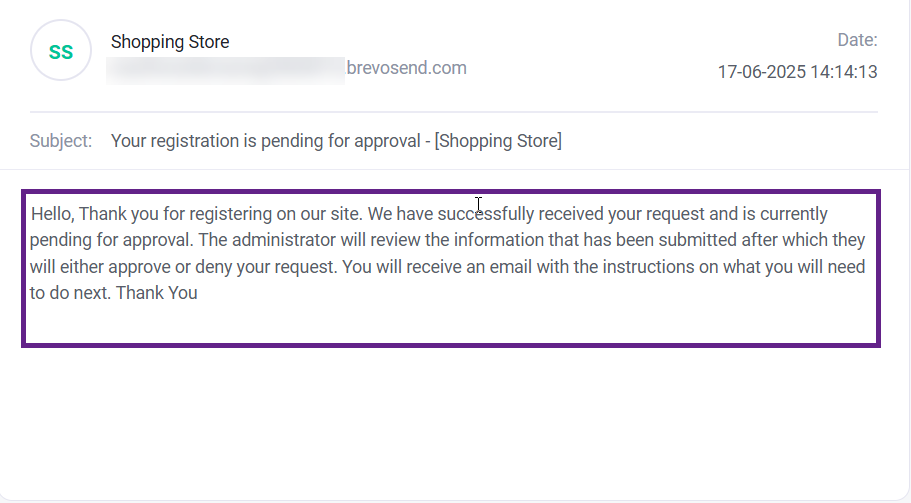Click [Shopping Store] in the subject

click(x=498, y=141)
